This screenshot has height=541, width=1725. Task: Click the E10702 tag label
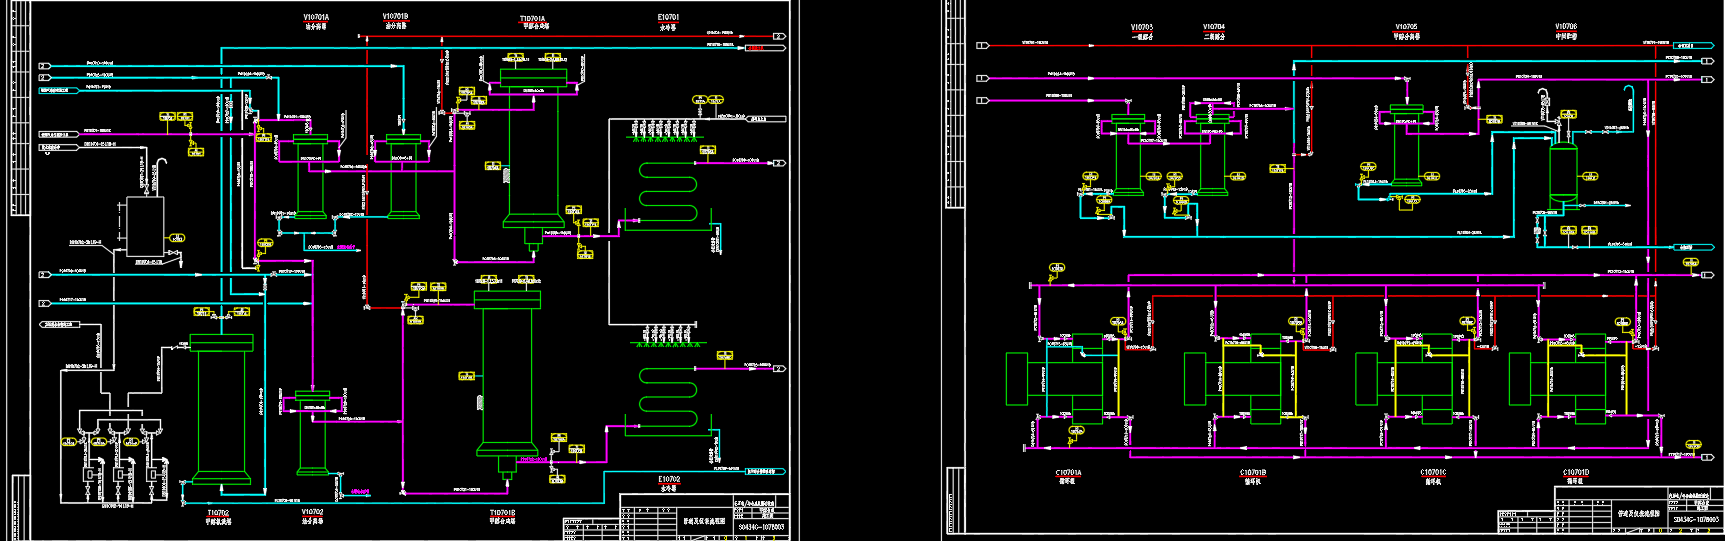pos(669,479)
